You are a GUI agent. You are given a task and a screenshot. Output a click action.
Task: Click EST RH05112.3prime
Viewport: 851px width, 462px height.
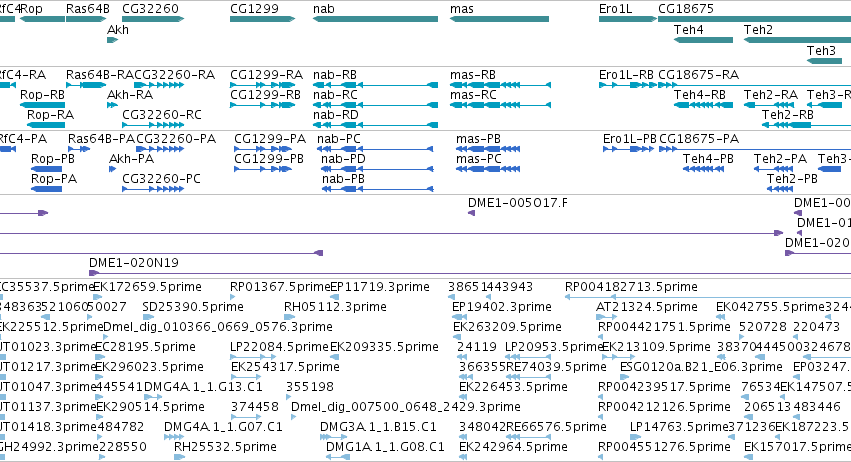tap(290, 317)
